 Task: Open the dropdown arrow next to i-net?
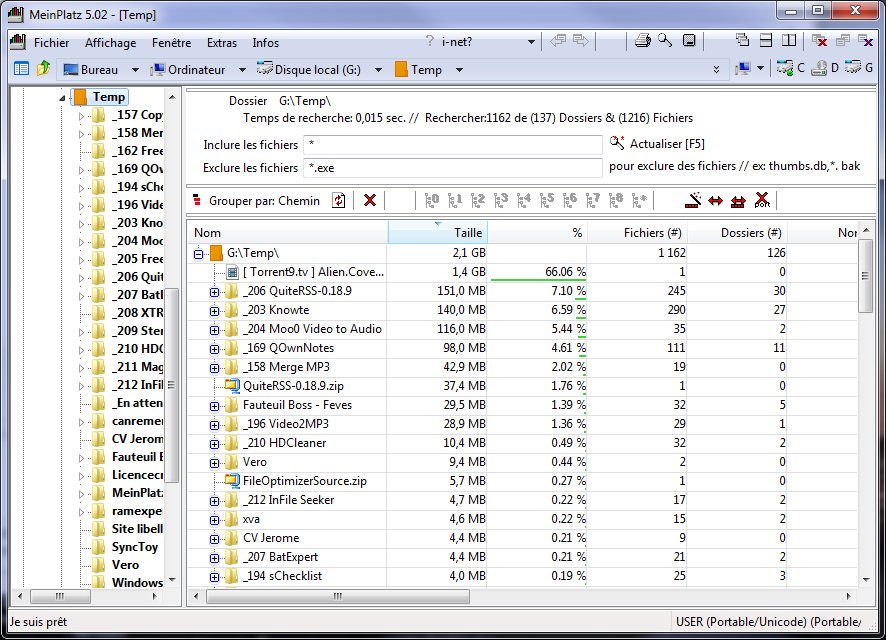(531, 42)
